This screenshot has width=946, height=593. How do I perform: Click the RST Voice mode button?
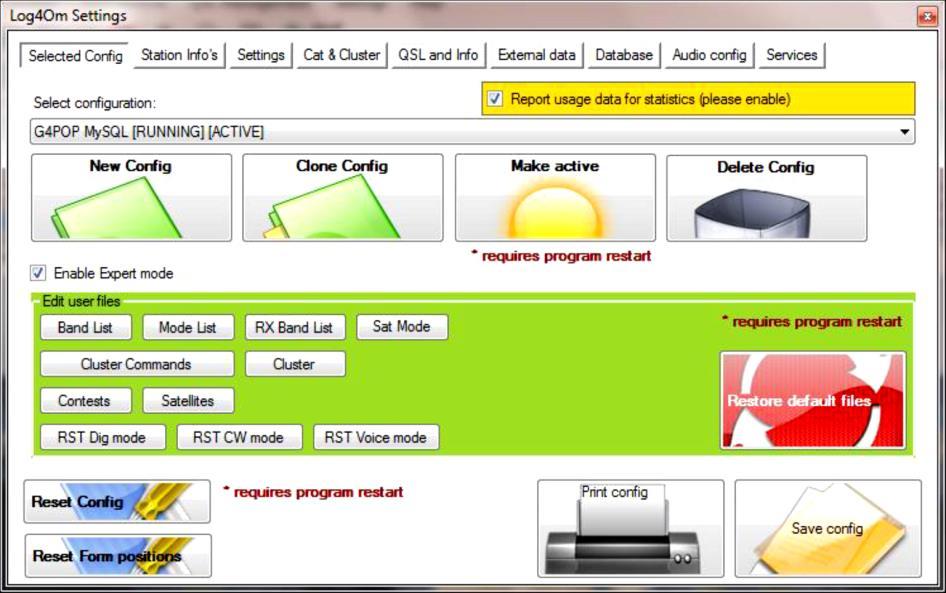376,437
